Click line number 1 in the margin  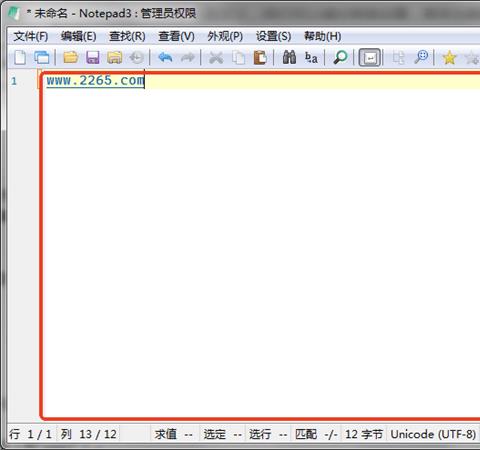(14, 81)
